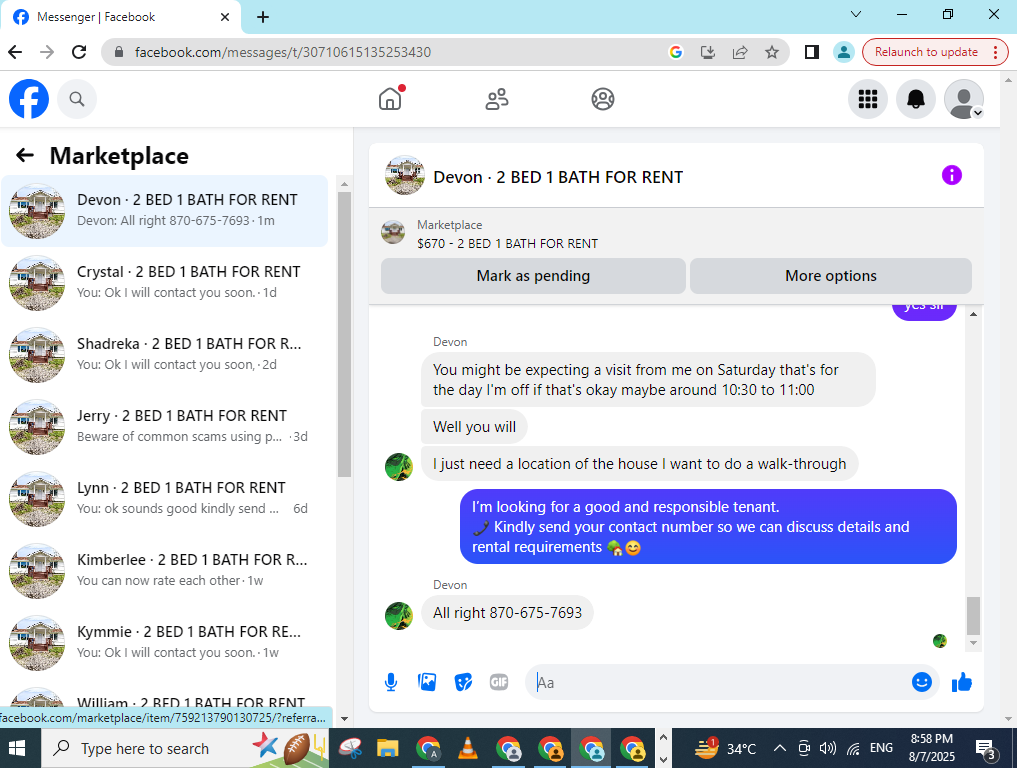
Task: Click Relaunch to update
Action: coord(926,52)
